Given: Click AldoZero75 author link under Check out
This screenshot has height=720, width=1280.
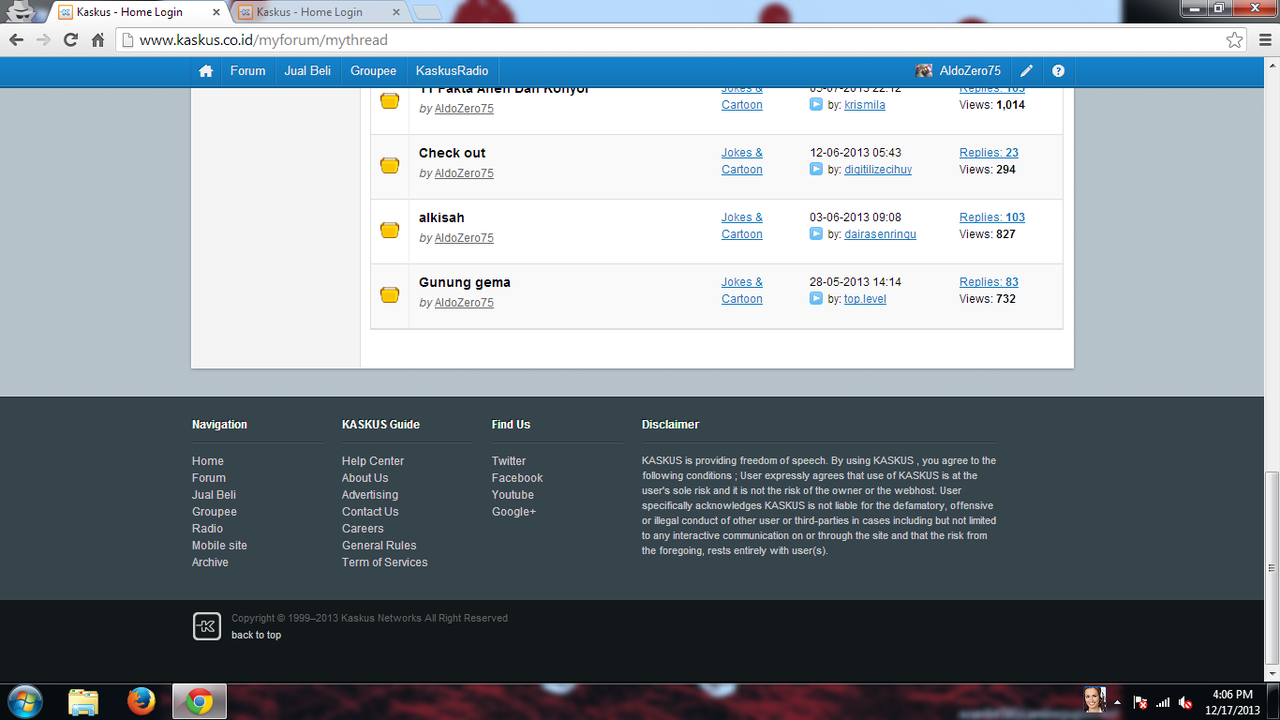Looking at the screenshot, I should tap(464, 173).
